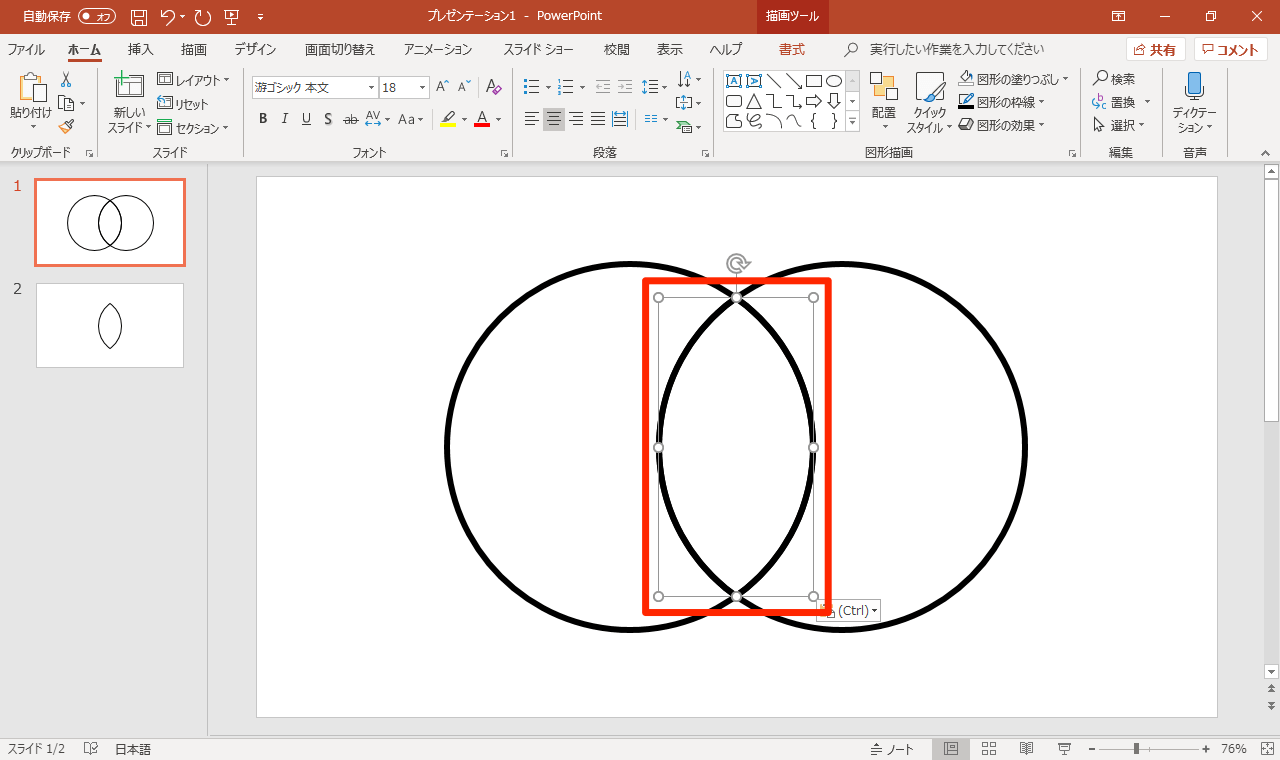Toggle text Shadow S button
This screenshot has height=760, width=1280.
pyautogui.click(x=328, y=119)
